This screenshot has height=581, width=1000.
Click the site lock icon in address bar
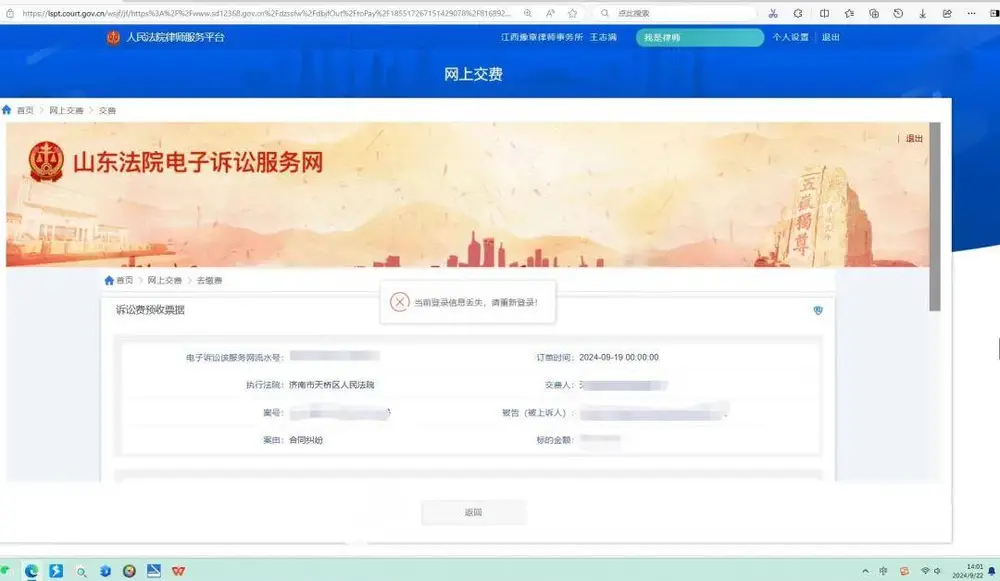click(10, 13)
